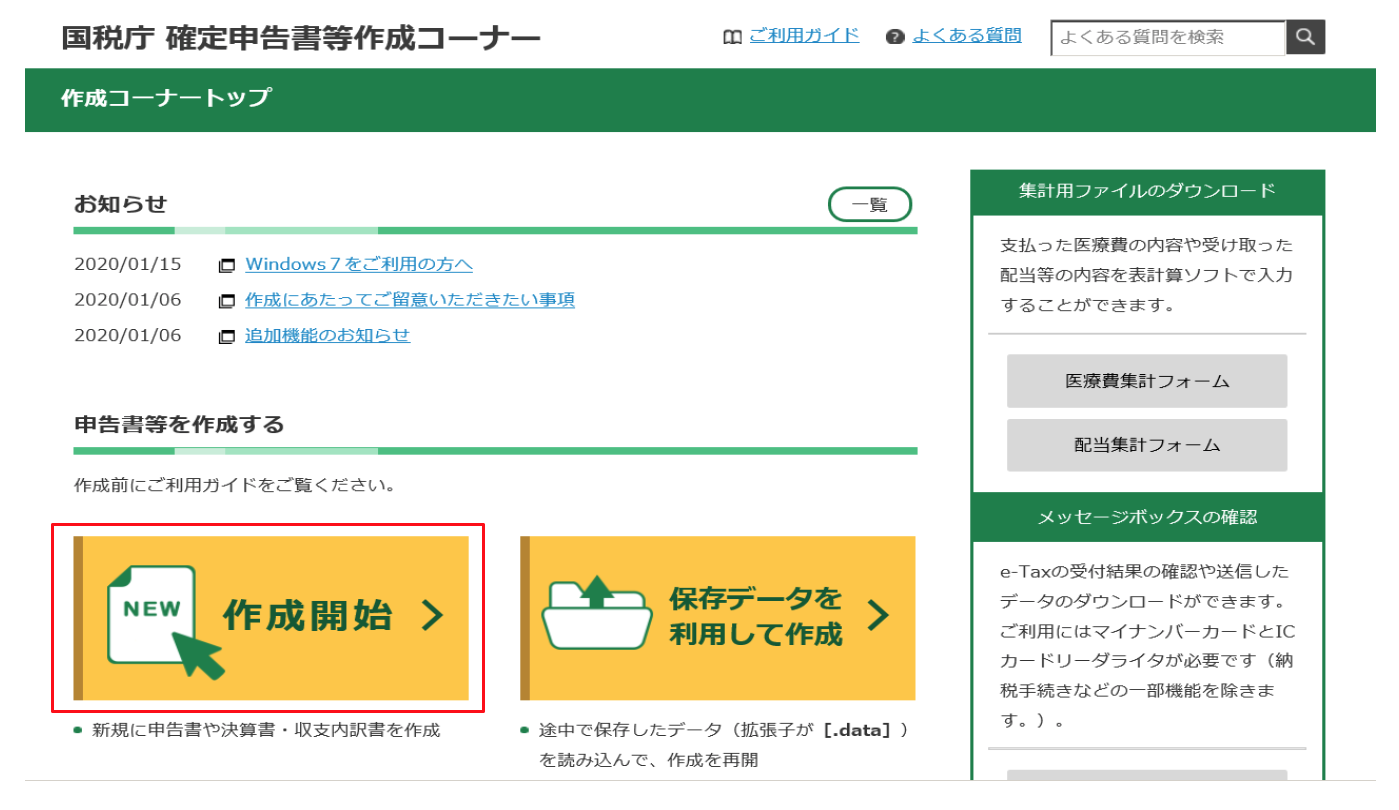Image resolution: width=1399 pixels, height=810 pixels.
Task: Open the よくある質問 link in the header
Action: click(x=966, y=36)
